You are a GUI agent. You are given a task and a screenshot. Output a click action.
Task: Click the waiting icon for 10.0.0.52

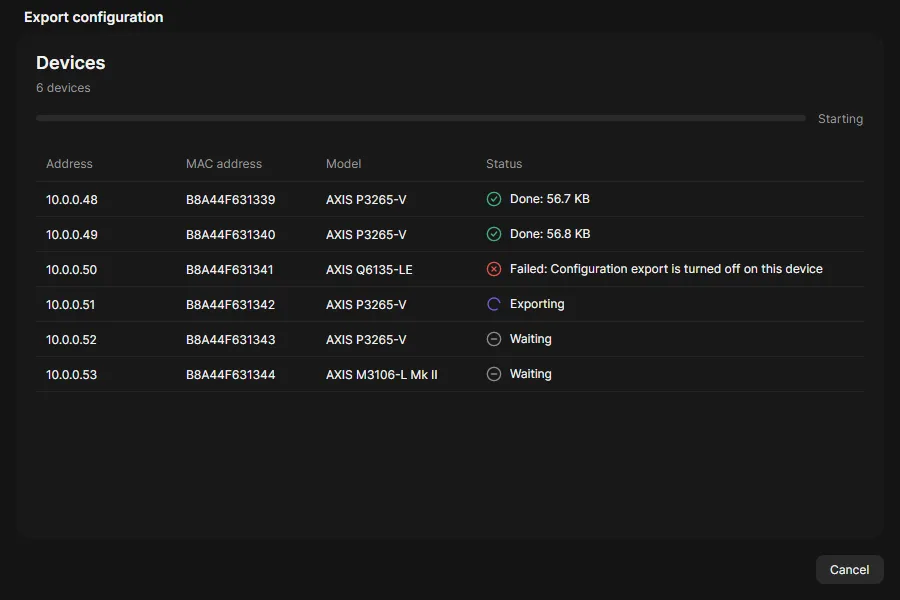click(x=494, y=339)
